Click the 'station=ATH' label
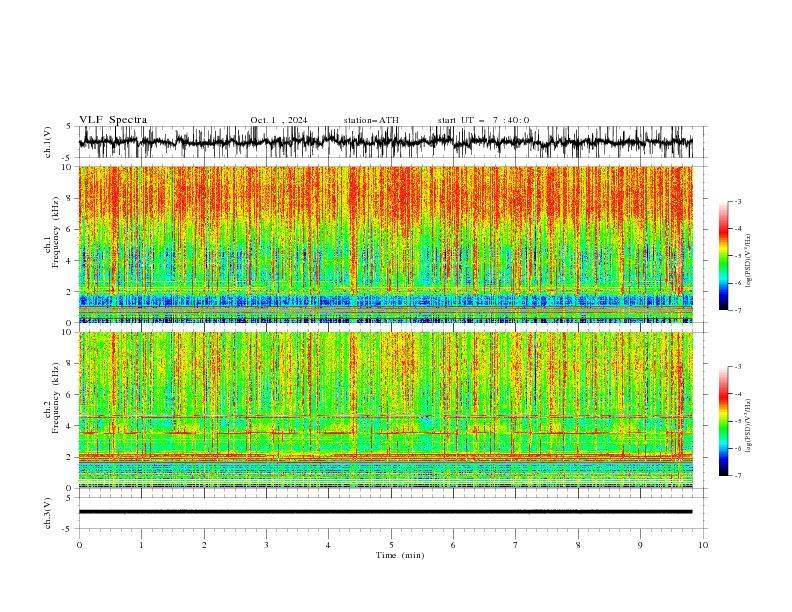 pyautogui.click(x=371, y=120)
